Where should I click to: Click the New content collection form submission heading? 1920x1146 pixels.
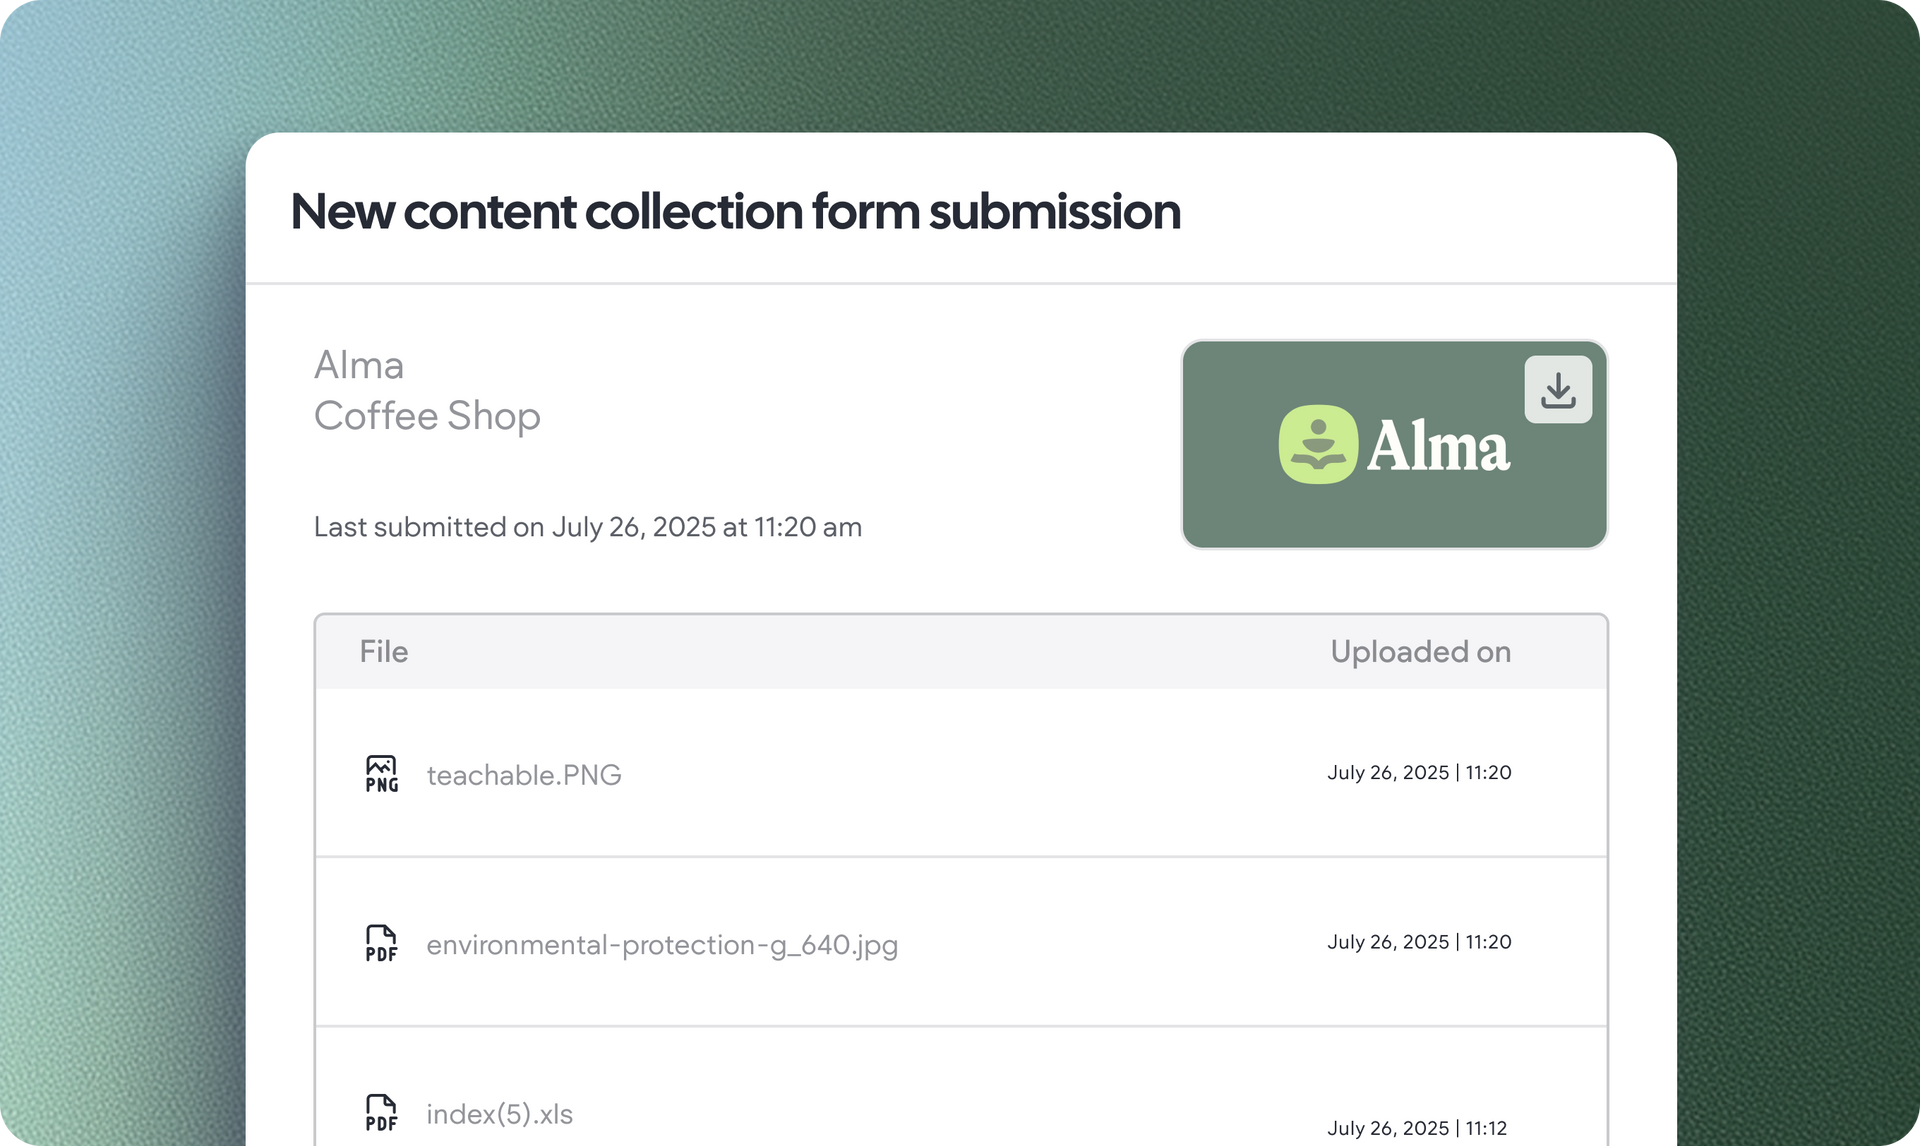736,212
